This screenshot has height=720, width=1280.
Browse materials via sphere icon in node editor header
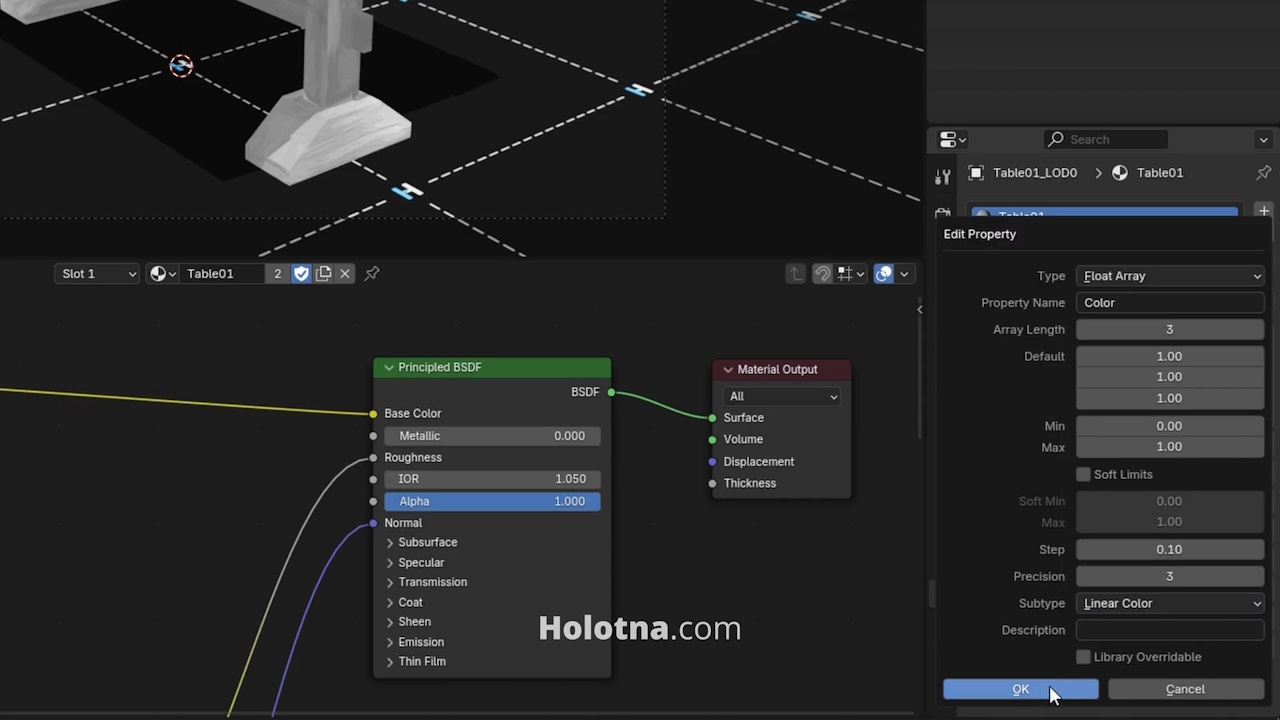click(162, 274)
